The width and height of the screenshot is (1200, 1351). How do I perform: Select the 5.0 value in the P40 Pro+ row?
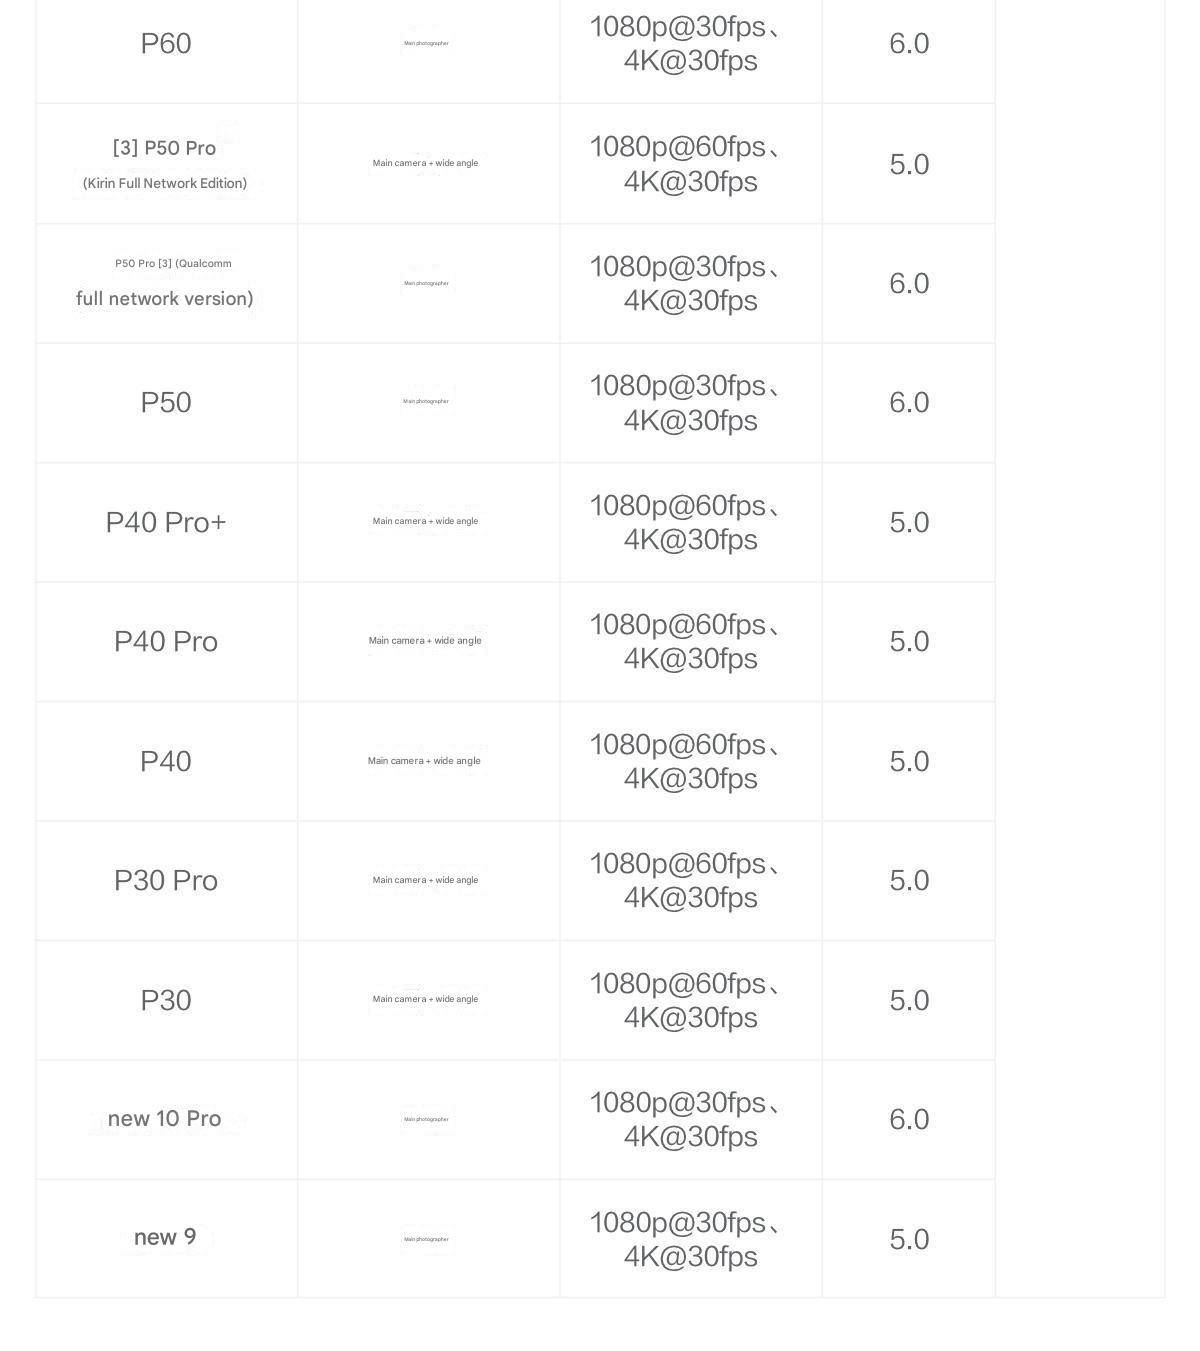coord(909,522)
